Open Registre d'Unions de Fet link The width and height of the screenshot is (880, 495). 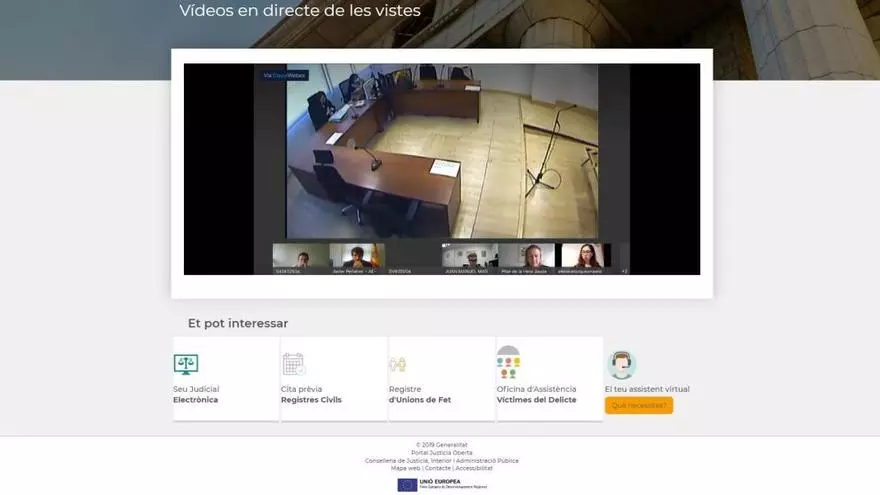(419, 394)
